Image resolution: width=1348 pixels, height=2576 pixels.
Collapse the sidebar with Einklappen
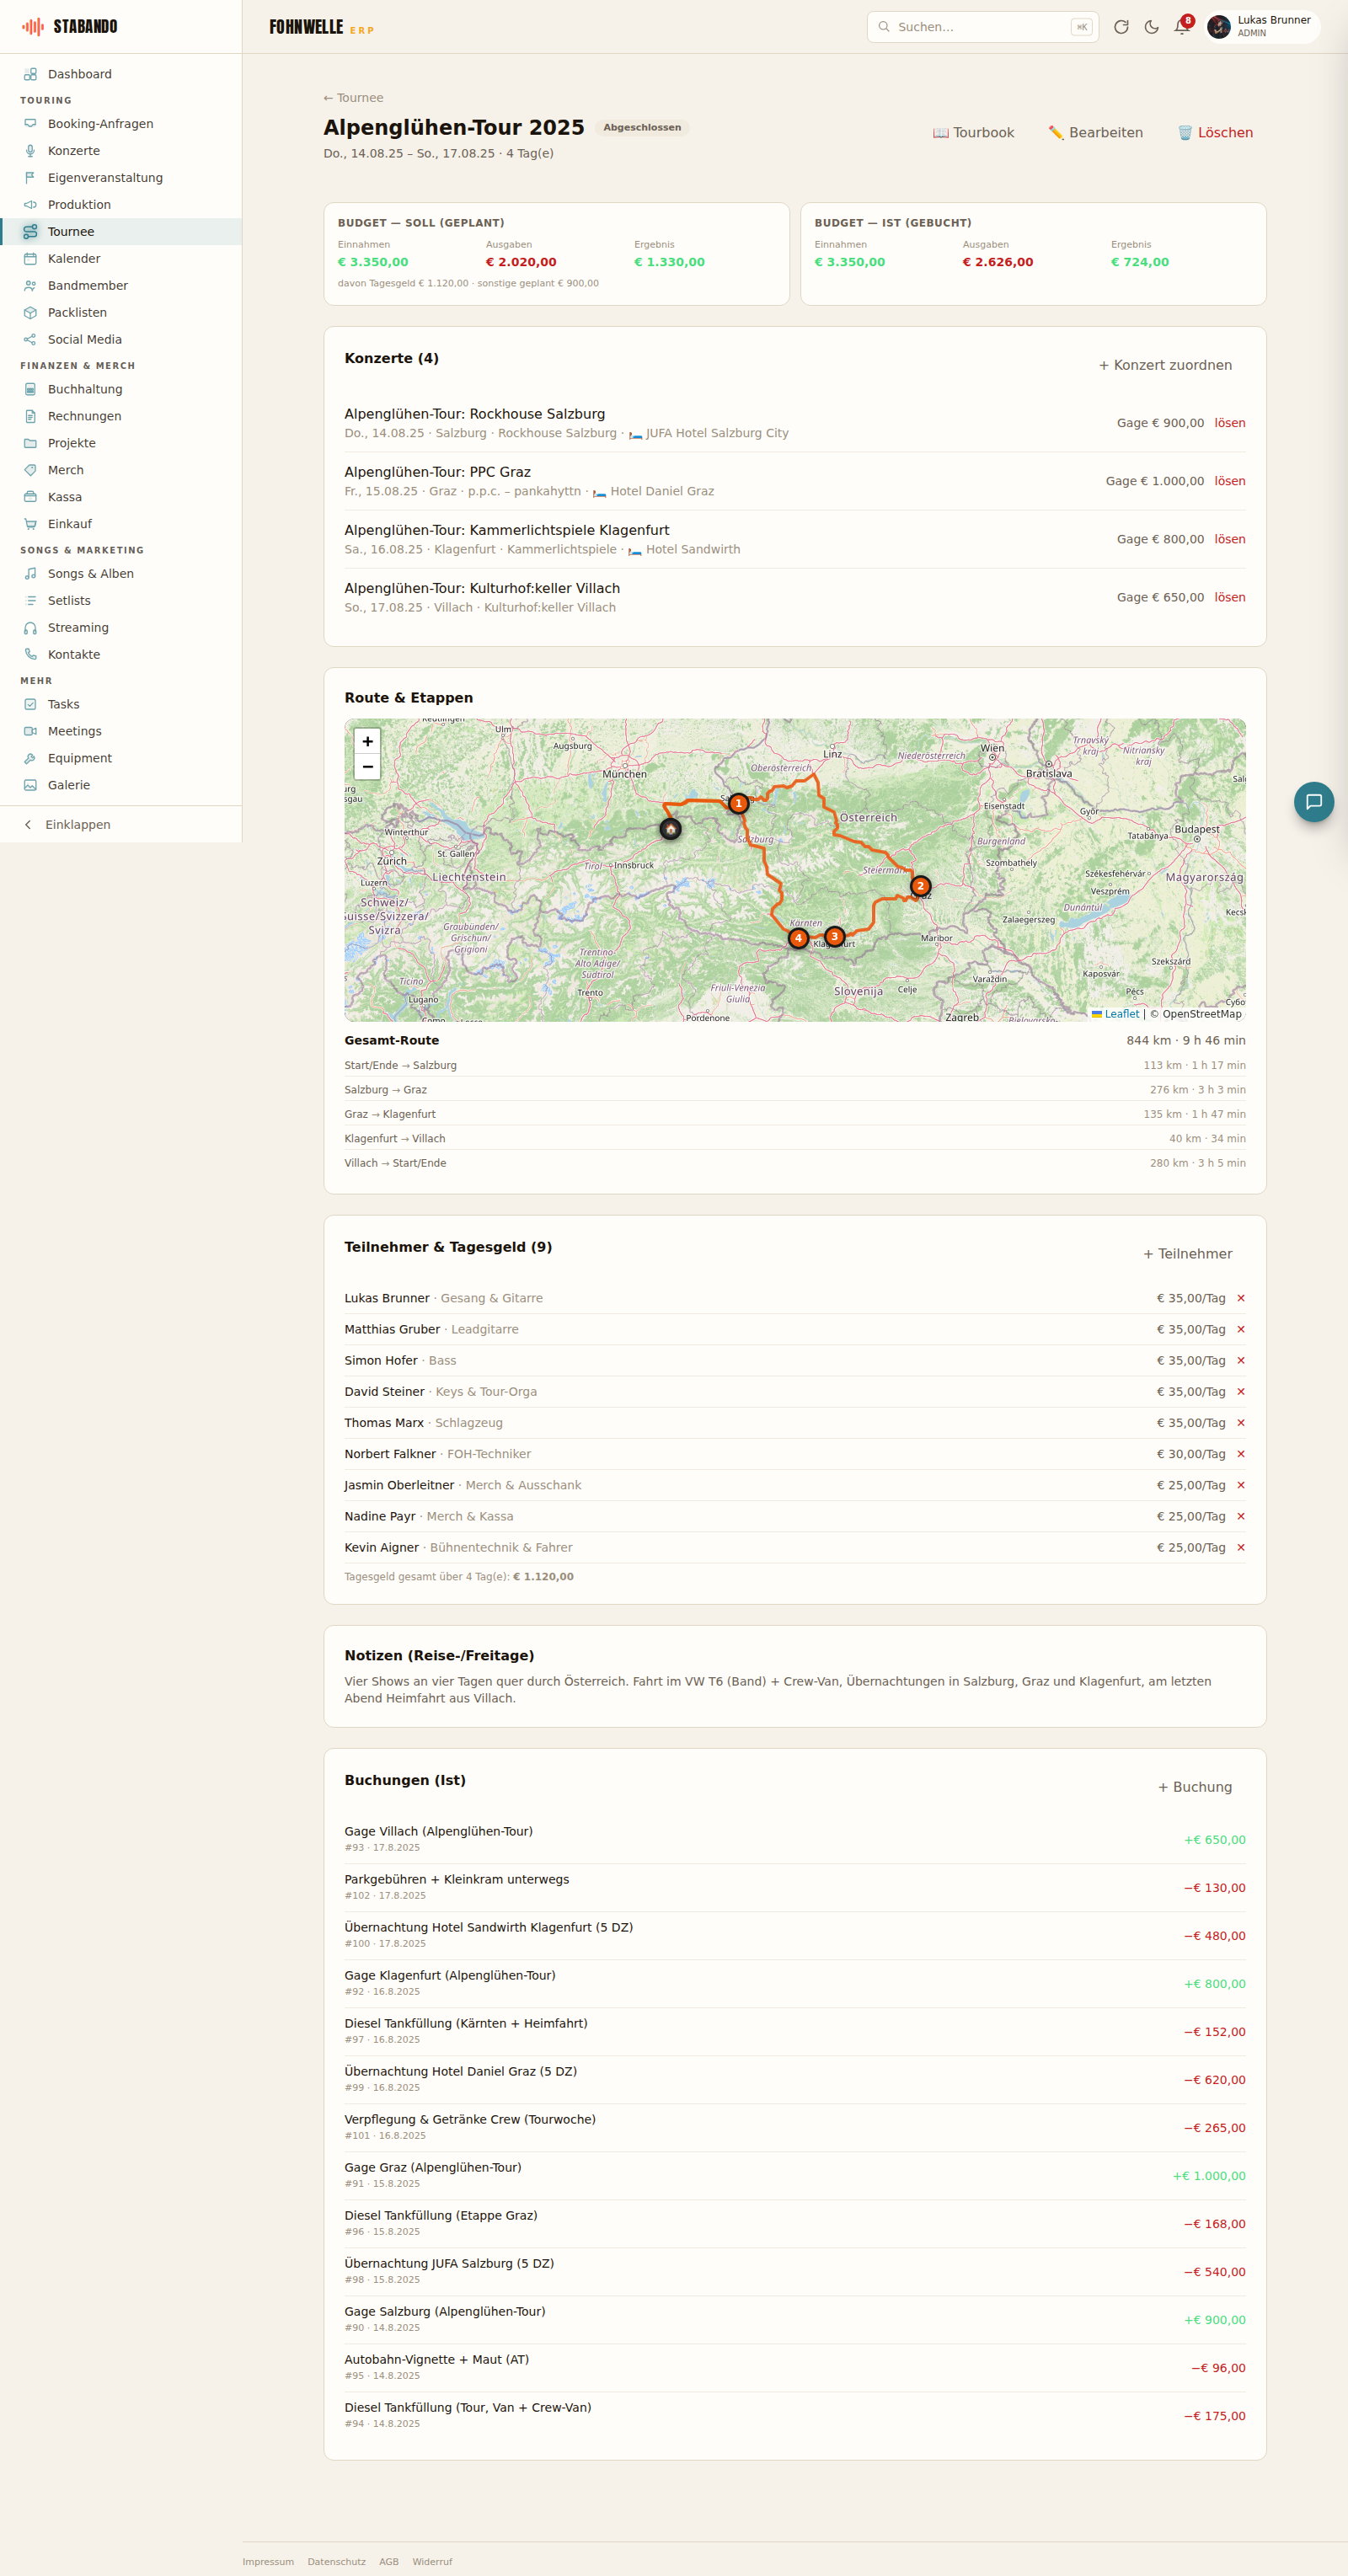pyautogui.click(x=121, y=824)
